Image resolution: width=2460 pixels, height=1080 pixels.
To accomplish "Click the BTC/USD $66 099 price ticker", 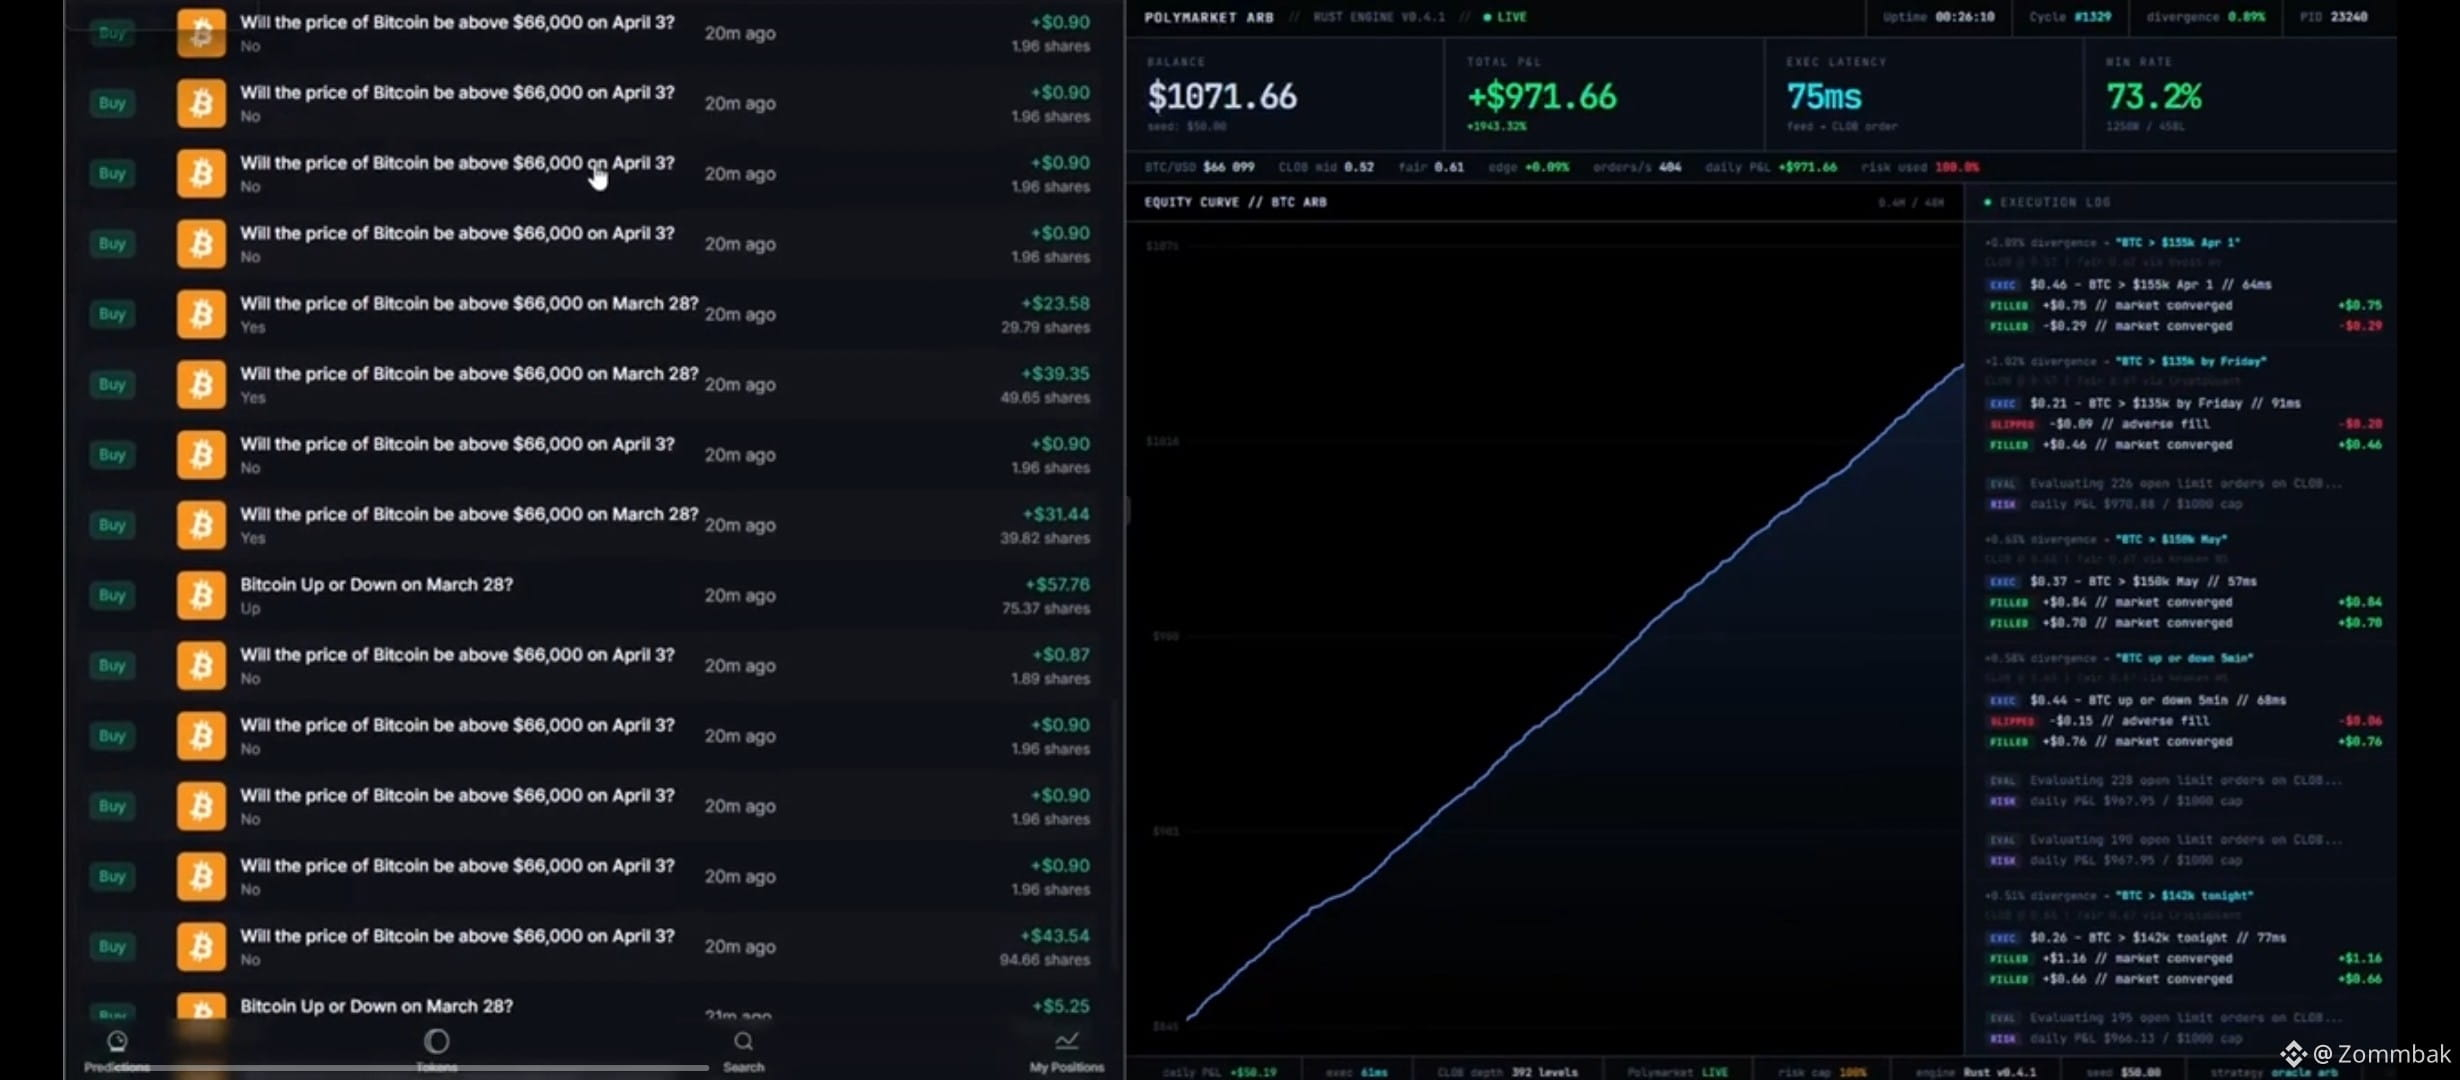I will pos(1199,167).
